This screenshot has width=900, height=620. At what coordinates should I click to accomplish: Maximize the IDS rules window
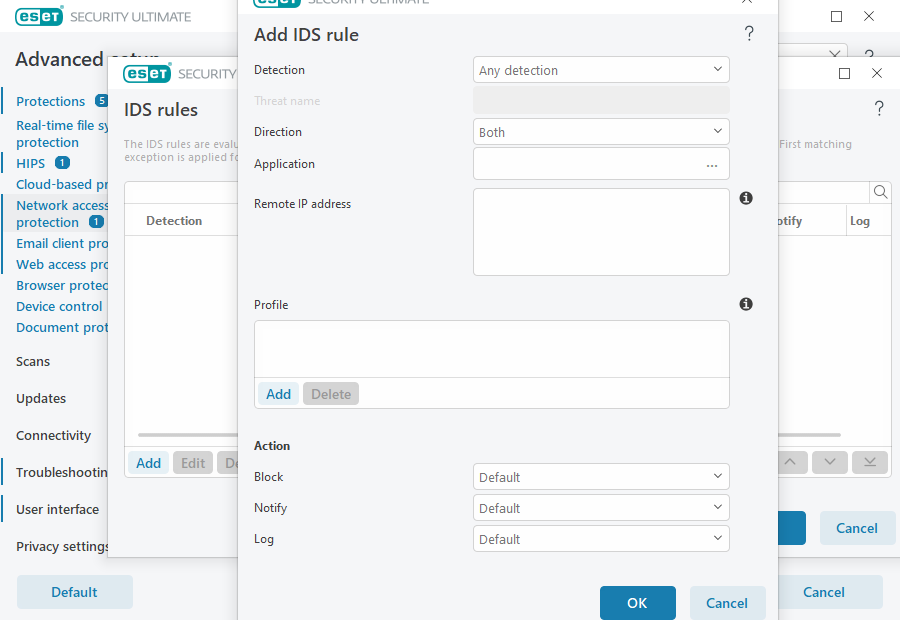[x=844, y=73]
